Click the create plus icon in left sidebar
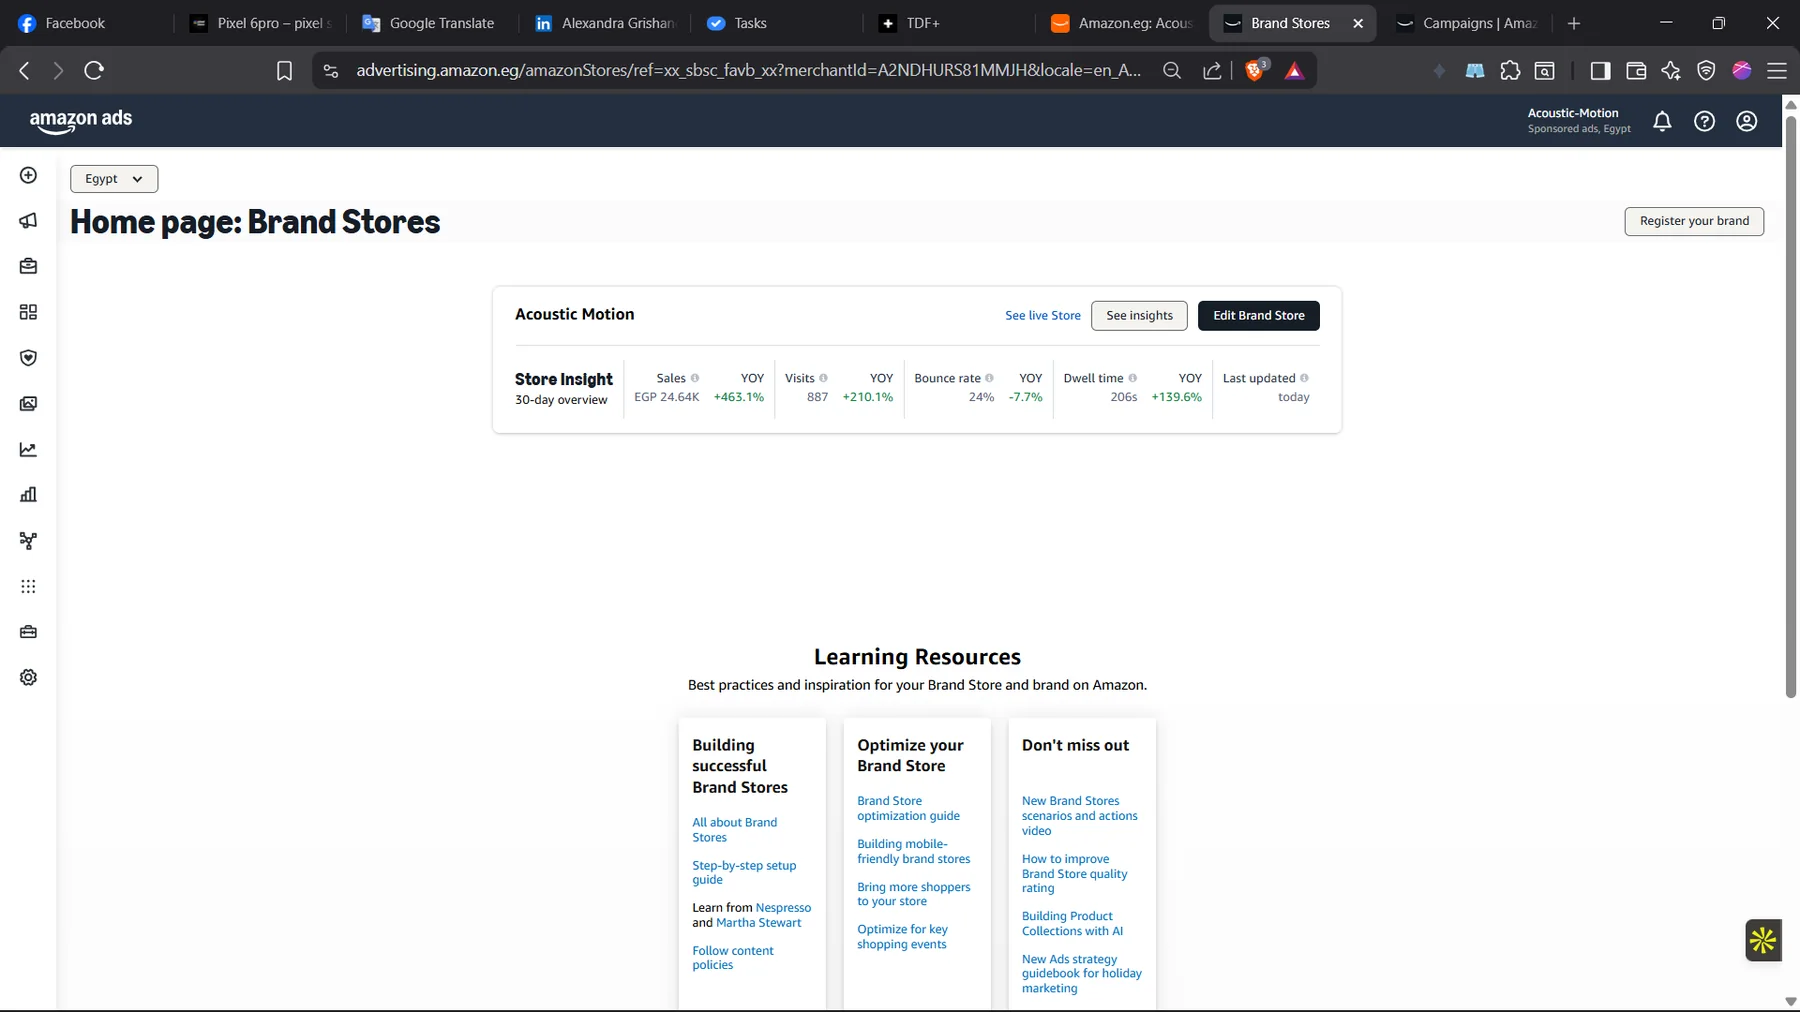1800x1012 pixels. 28,175
